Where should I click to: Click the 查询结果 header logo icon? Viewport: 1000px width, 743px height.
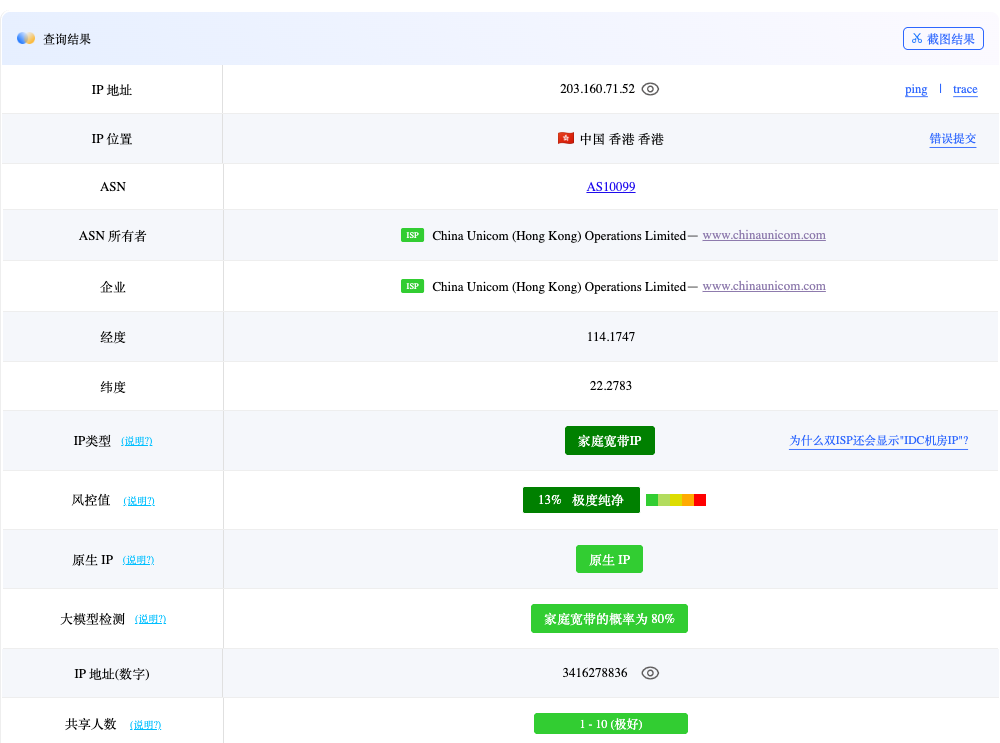[26, 39]
